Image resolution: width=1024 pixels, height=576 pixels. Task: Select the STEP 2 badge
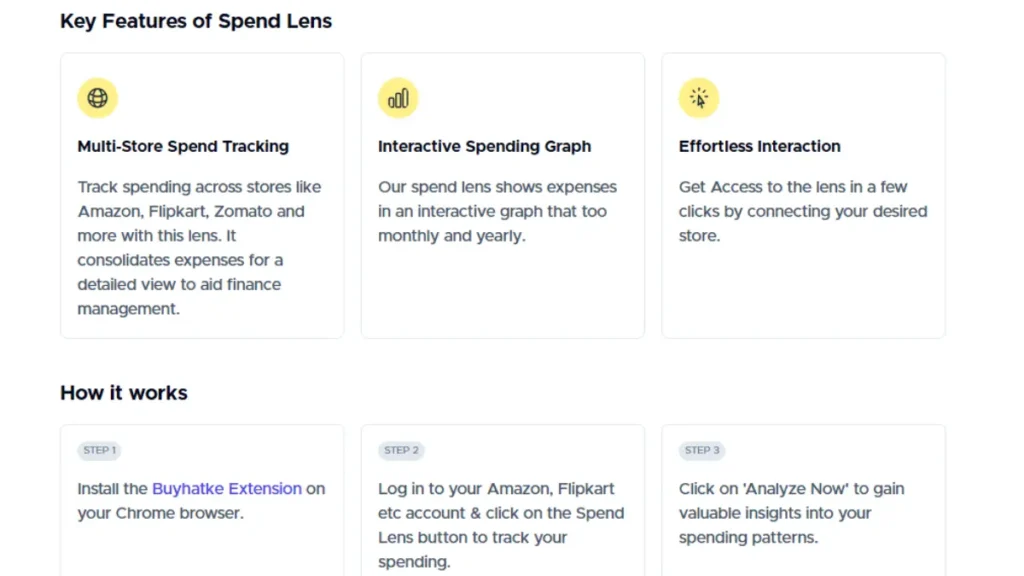point(401,450)
